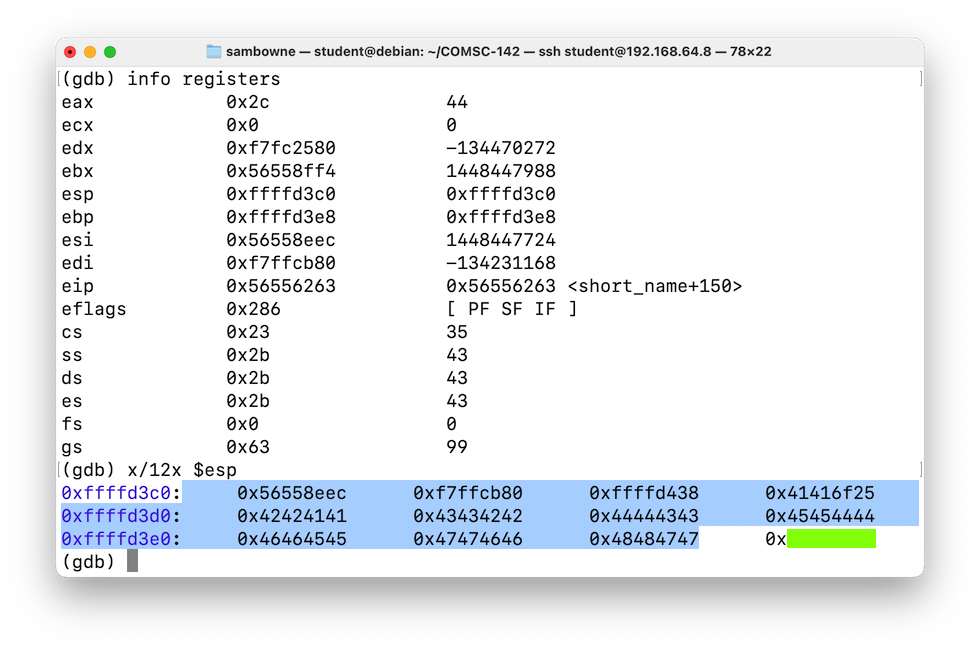Screen dimensions: 980x651
Task: Click memory word 0x43434242
Action: tap(468, 516)
